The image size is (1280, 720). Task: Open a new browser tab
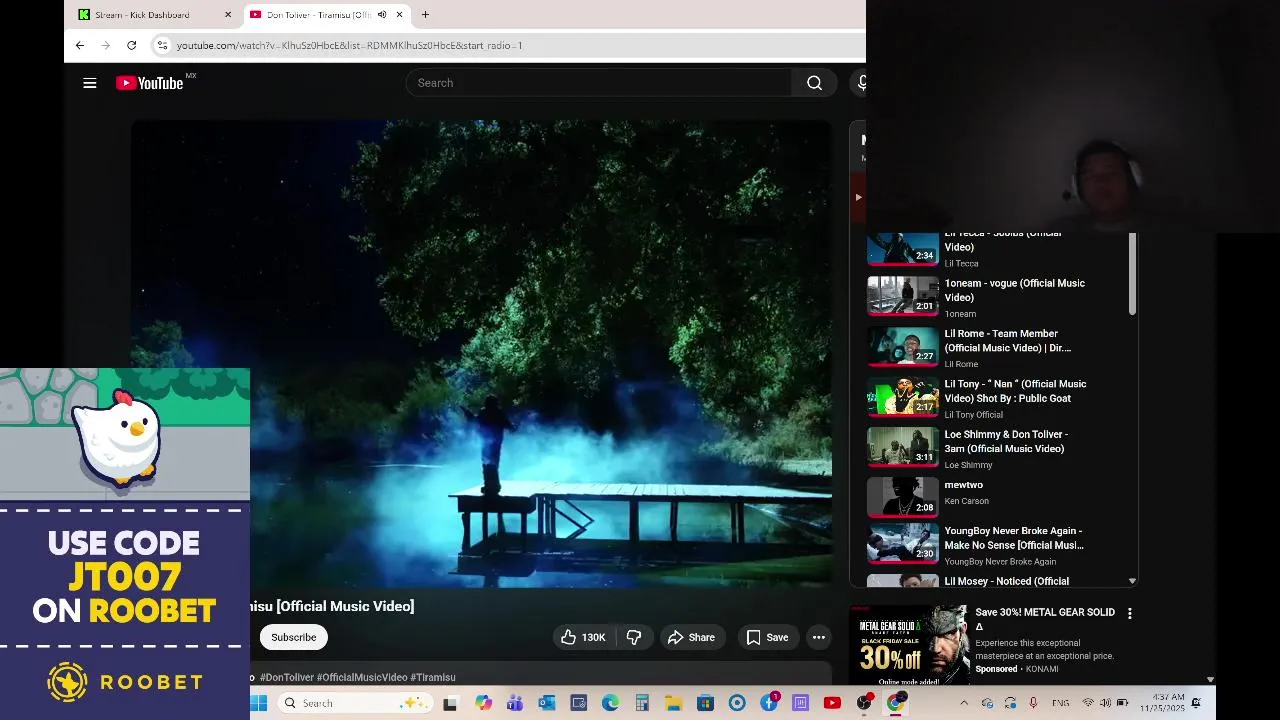point(425,15)
